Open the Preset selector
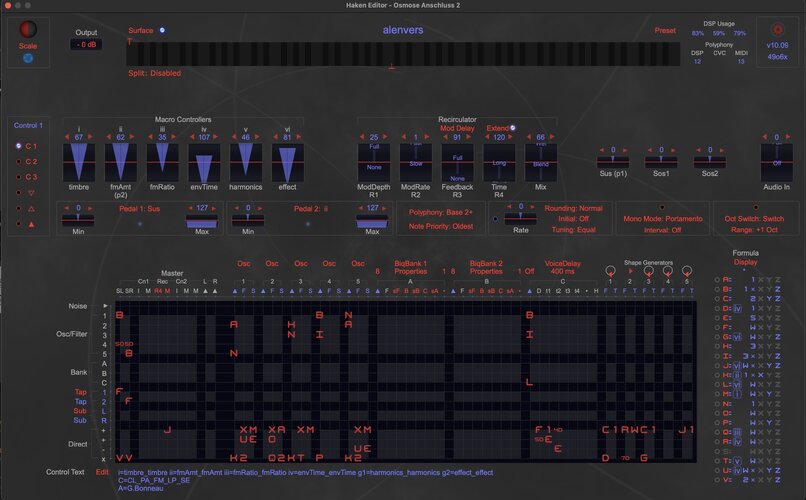 [665, 30]
